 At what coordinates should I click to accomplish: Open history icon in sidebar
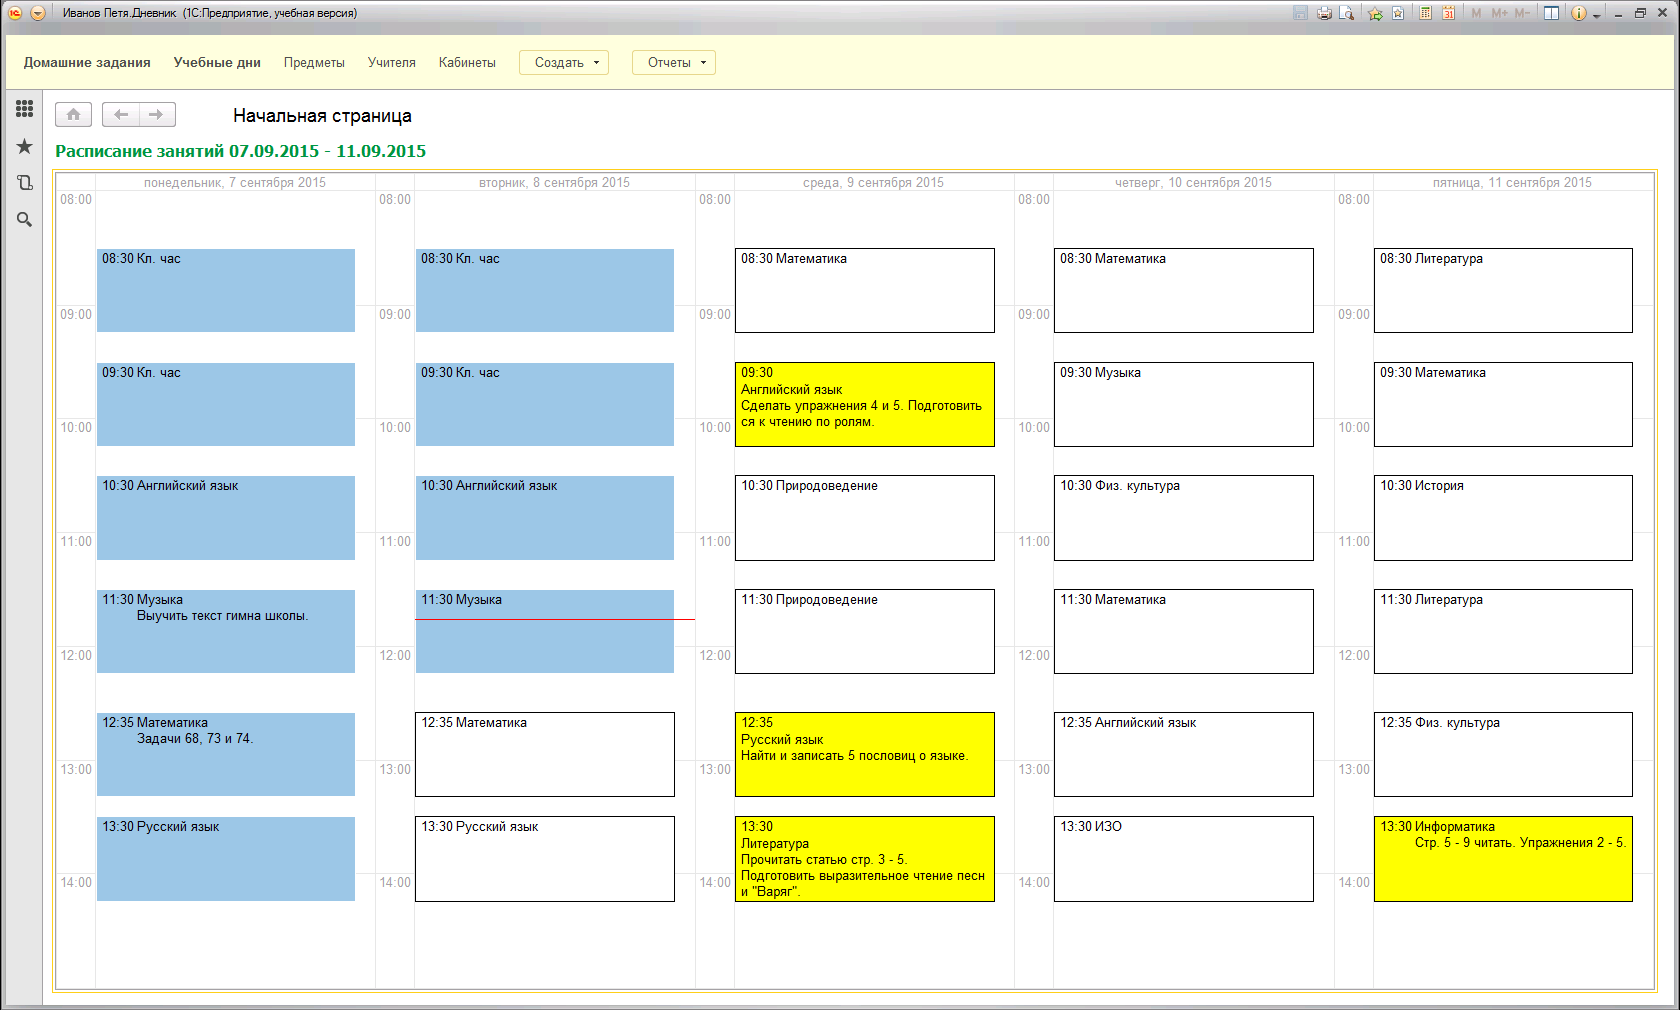click(x=24, y=182)
